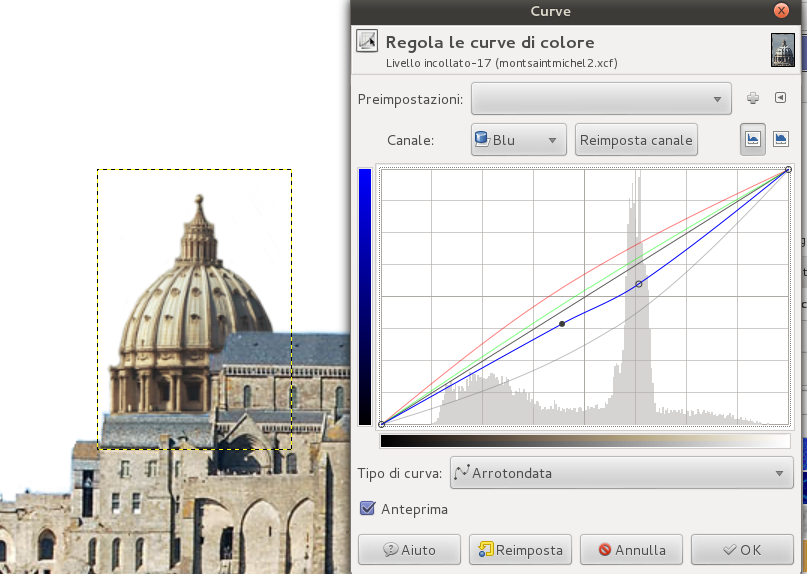The image size is (807, 574).
Task: Click the bottom-left curve endpoint
Action: 381,424
